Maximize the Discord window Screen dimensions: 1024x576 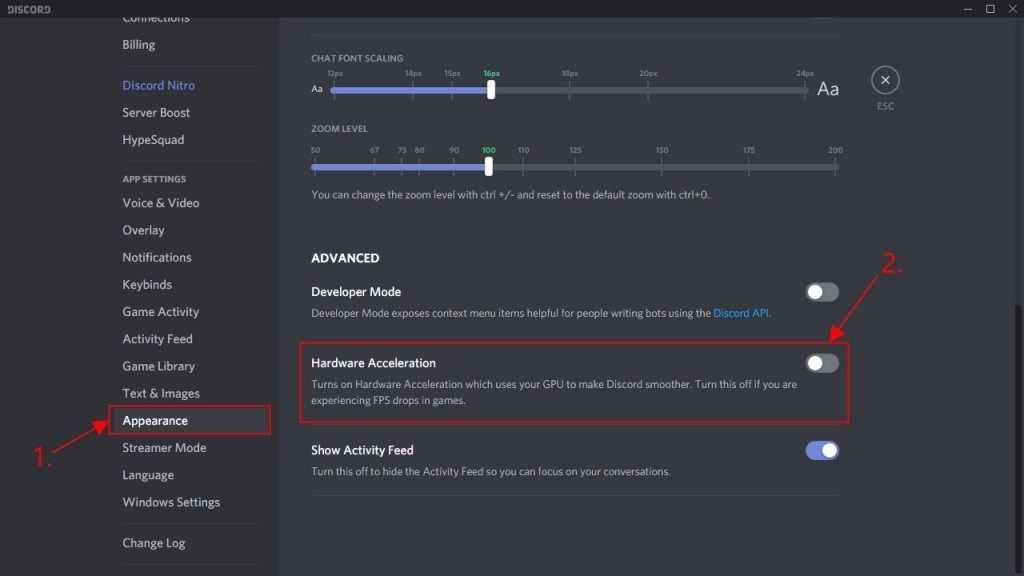pyautogui.click(x=990, y=9)
